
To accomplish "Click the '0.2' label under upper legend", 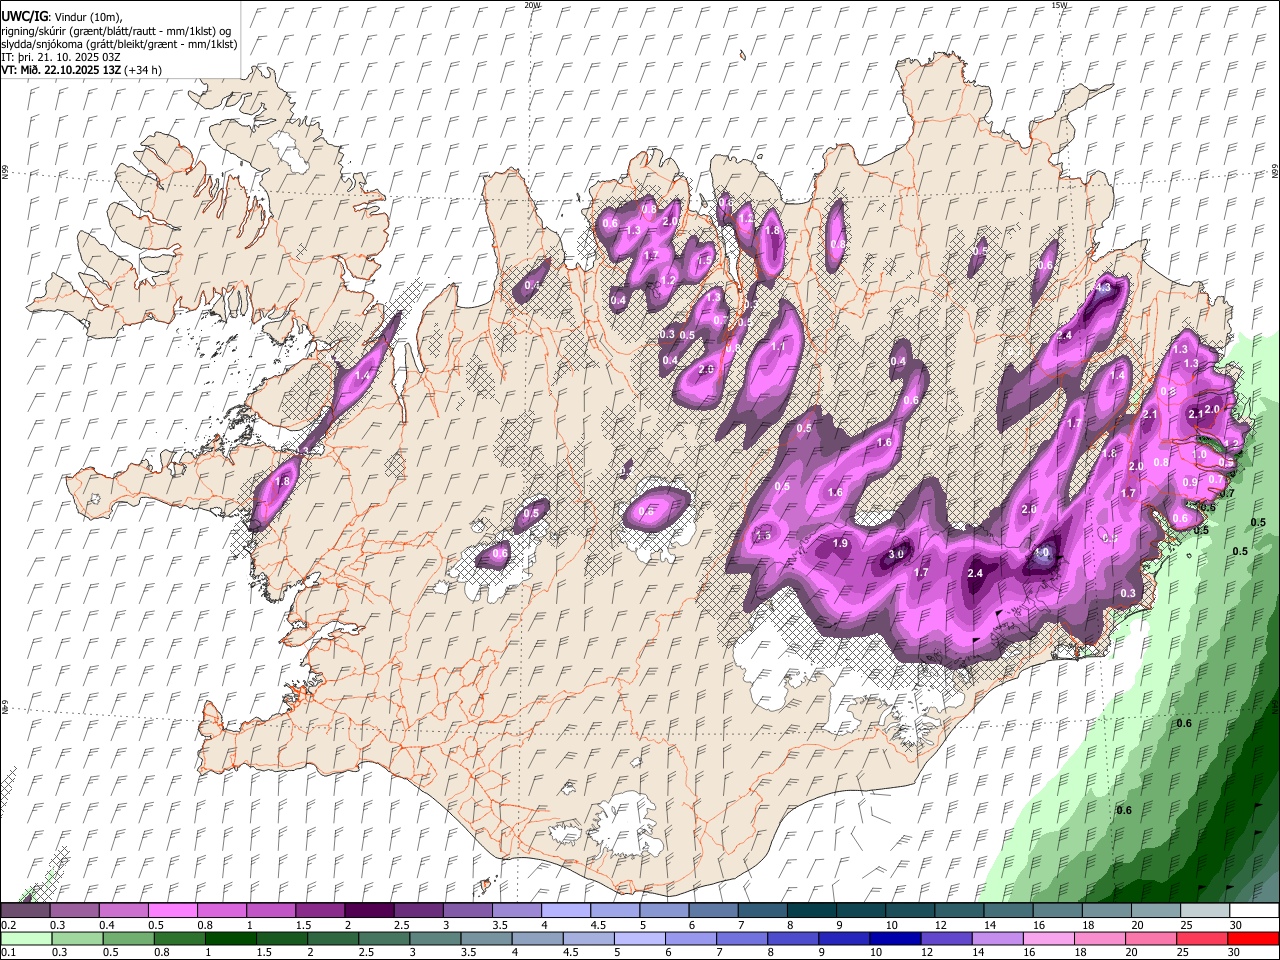I will (7, 925).
